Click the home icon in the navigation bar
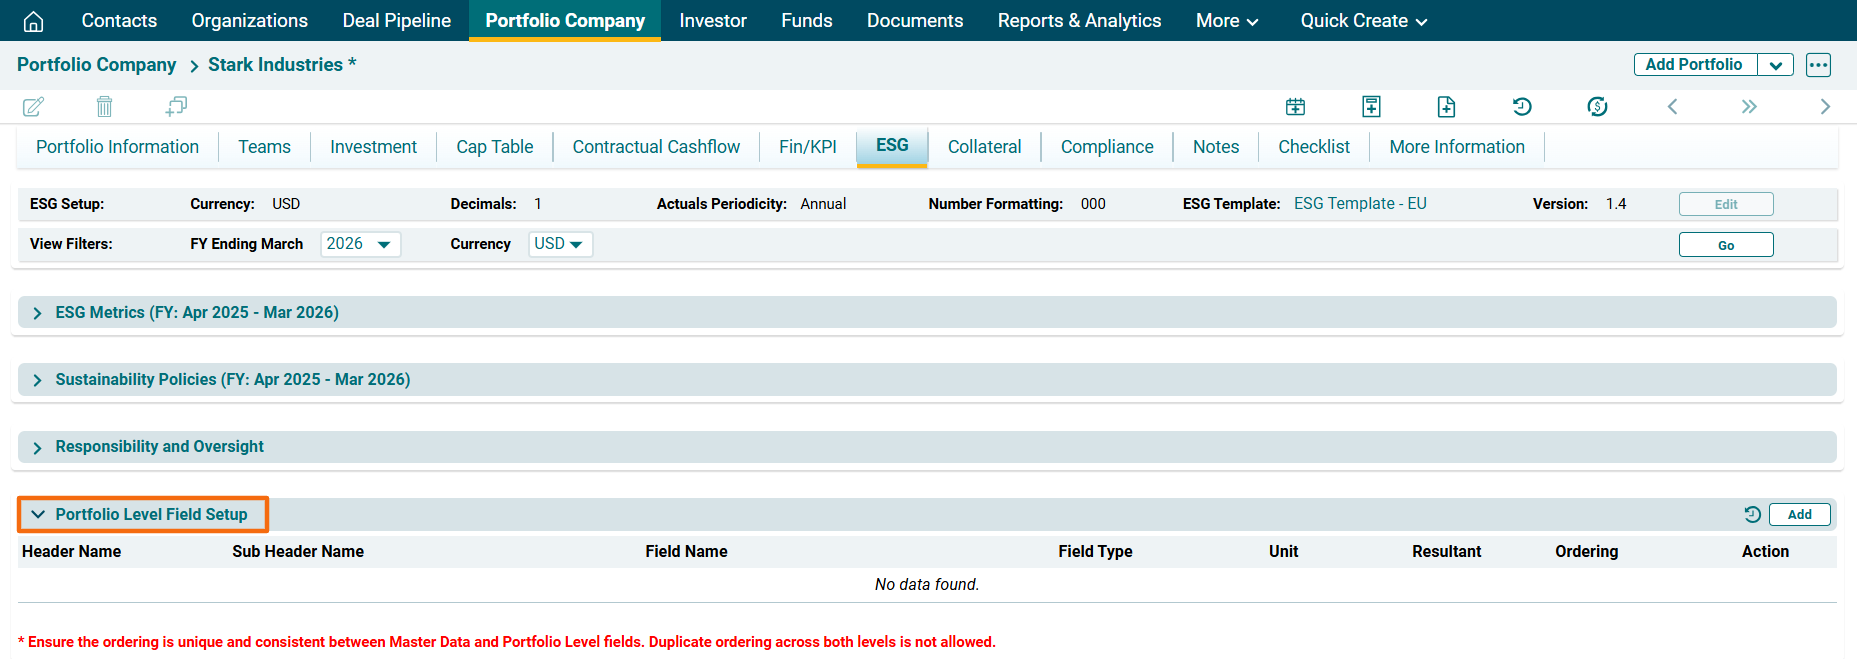The height and width of the screenshot is (659, 1857). [x=33, y=21]
